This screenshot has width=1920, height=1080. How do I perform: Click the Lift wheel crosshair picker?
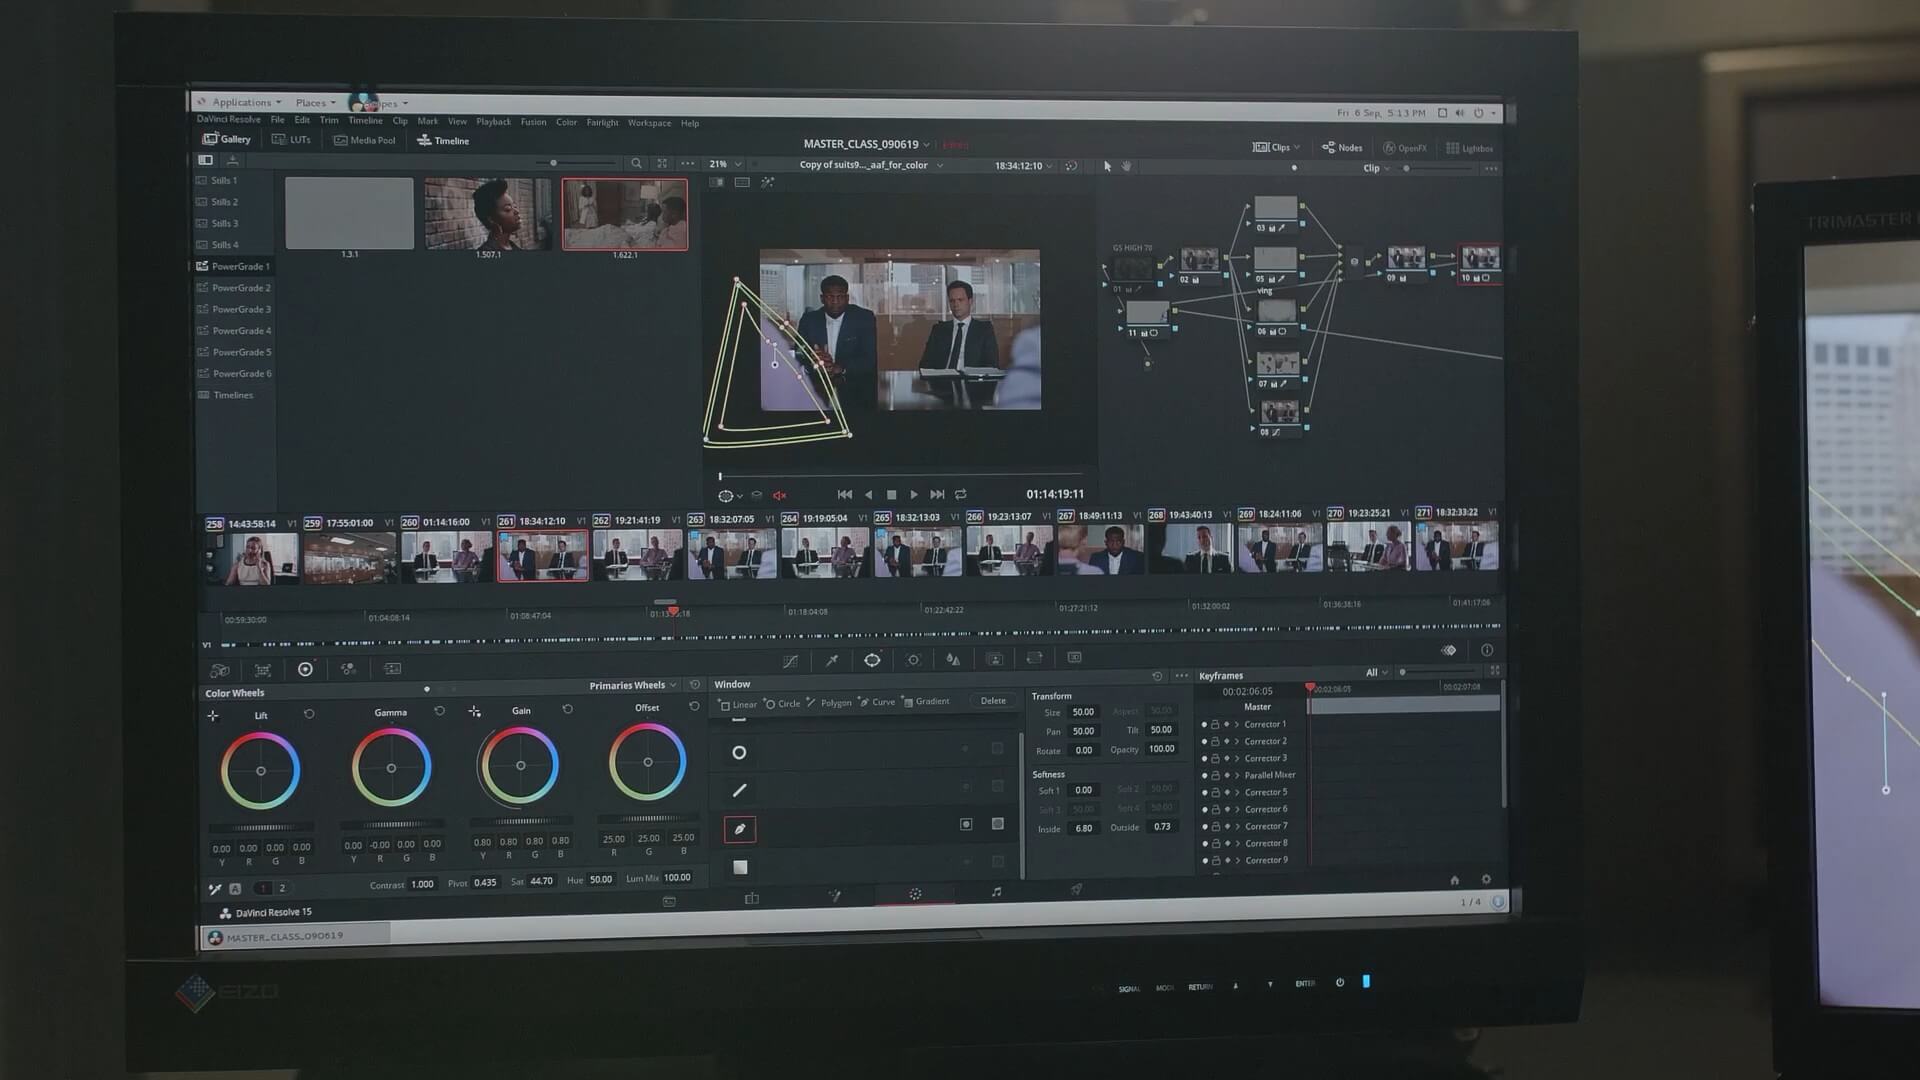212,716
